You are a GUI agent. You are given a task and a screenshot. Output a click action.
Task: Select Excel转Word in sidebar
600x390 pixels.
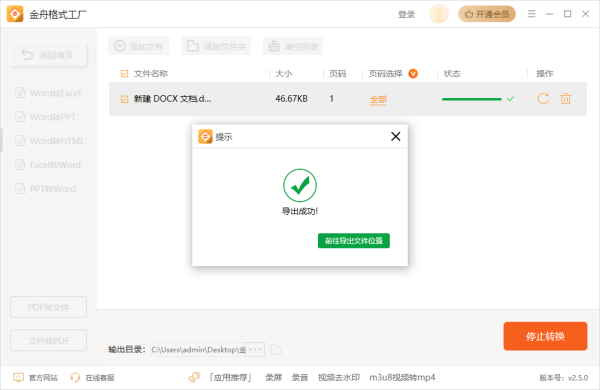click(x=48, y=165)
